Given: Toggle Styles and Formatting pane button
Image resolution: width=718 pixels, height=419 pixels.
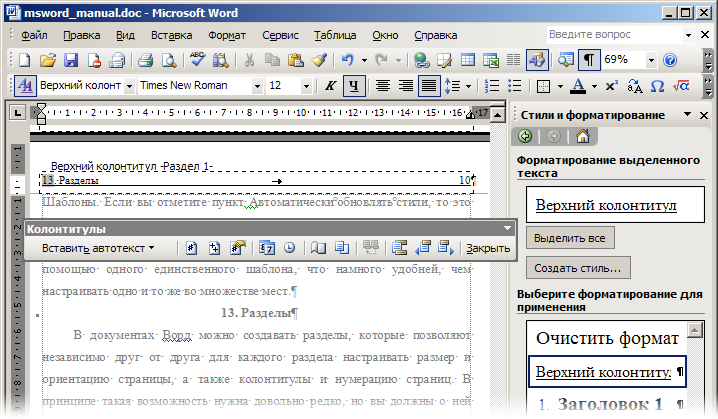Looking at the screenshot, I should tap(25, 86).
